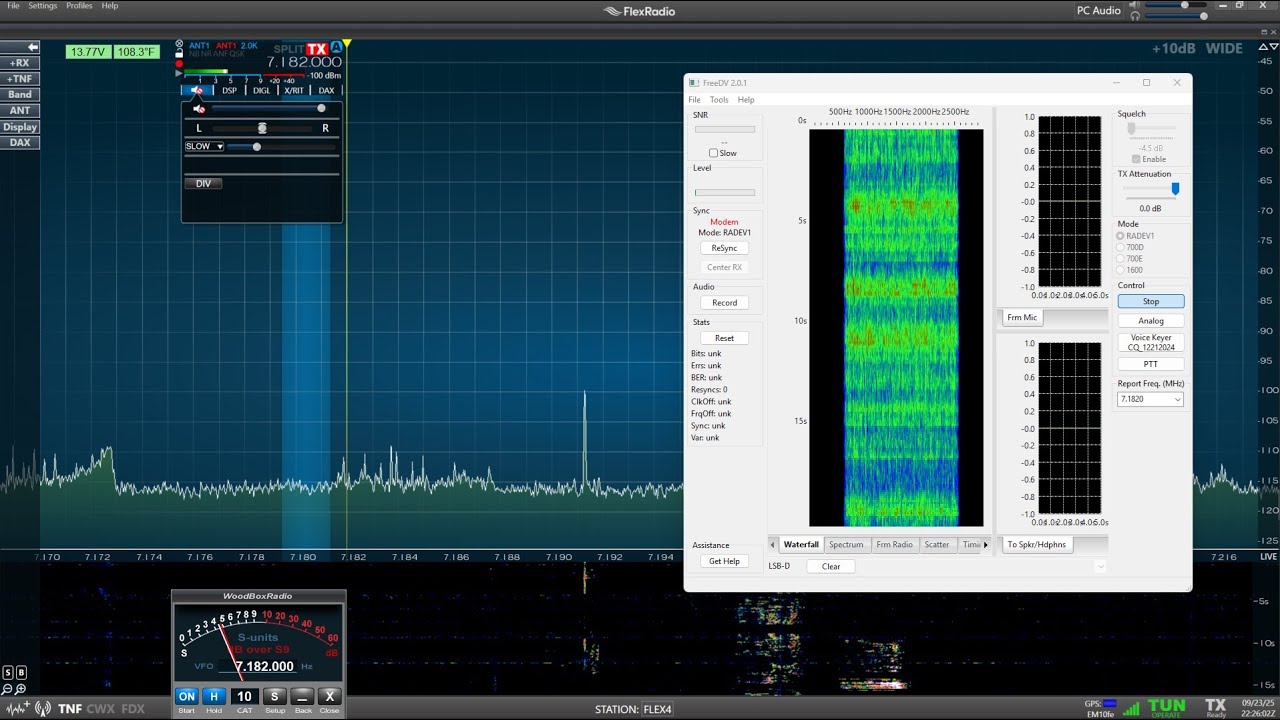Click the speaker icon beside top volume slider
The height and width of the screenshot is (720, 1280).
point(1134,5)
